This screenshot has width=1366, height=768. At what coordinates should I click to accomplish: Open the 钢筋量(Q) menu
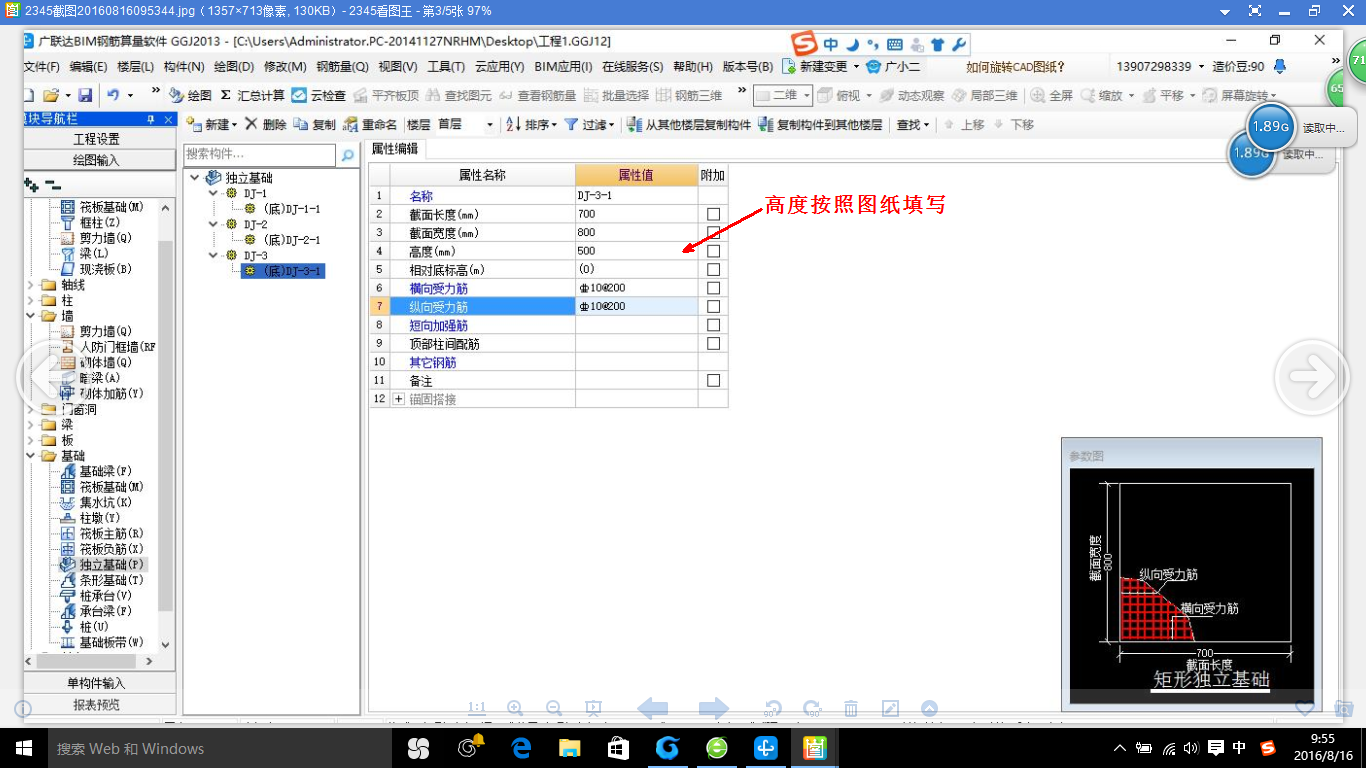click(x=343, y=67)
